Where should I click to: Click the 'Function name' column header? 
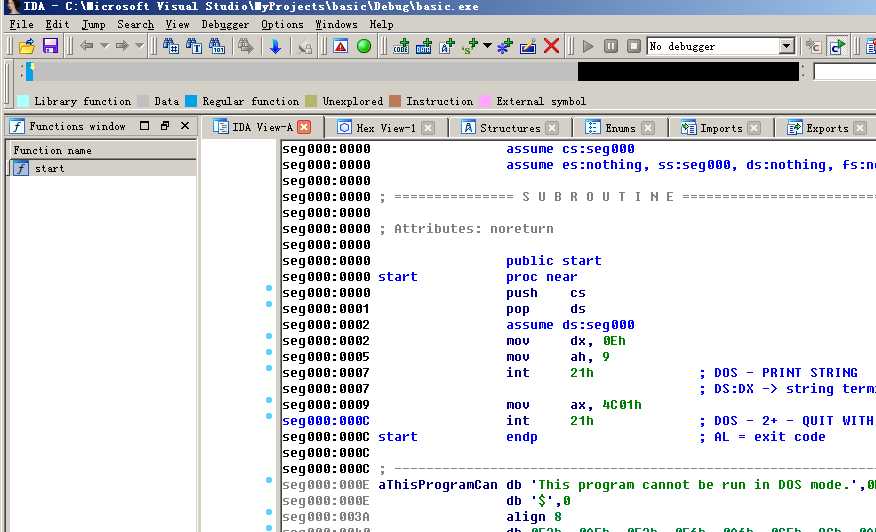(102, 150)
